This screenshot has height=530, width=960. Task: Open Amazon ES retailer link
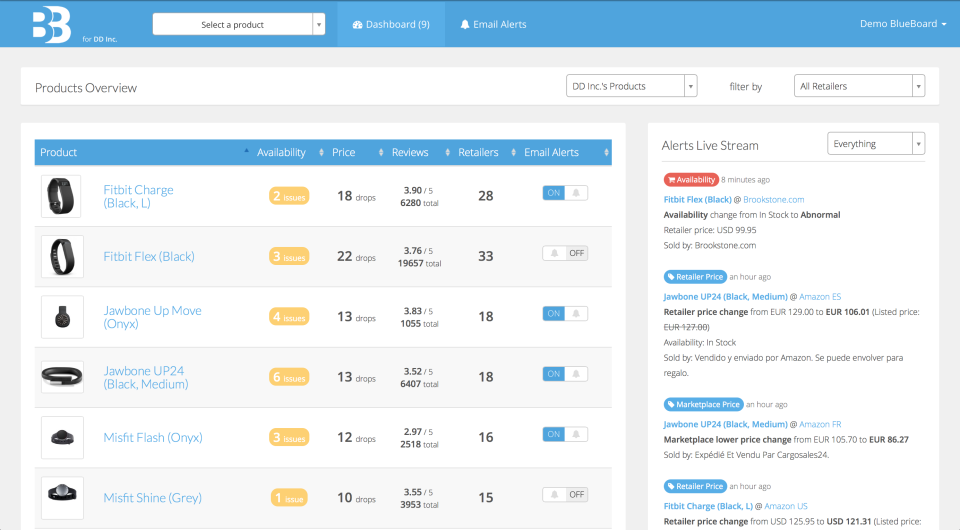pos(820,297)
